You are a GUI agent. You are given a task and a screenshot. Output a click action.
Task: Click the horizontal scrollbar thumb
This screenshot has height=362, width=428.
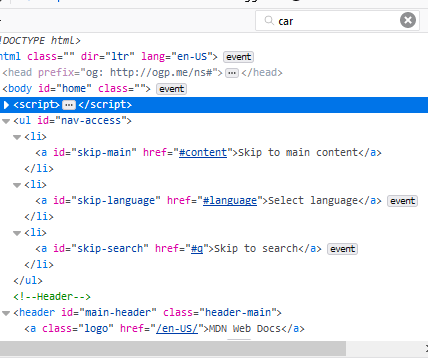(173, 349)
